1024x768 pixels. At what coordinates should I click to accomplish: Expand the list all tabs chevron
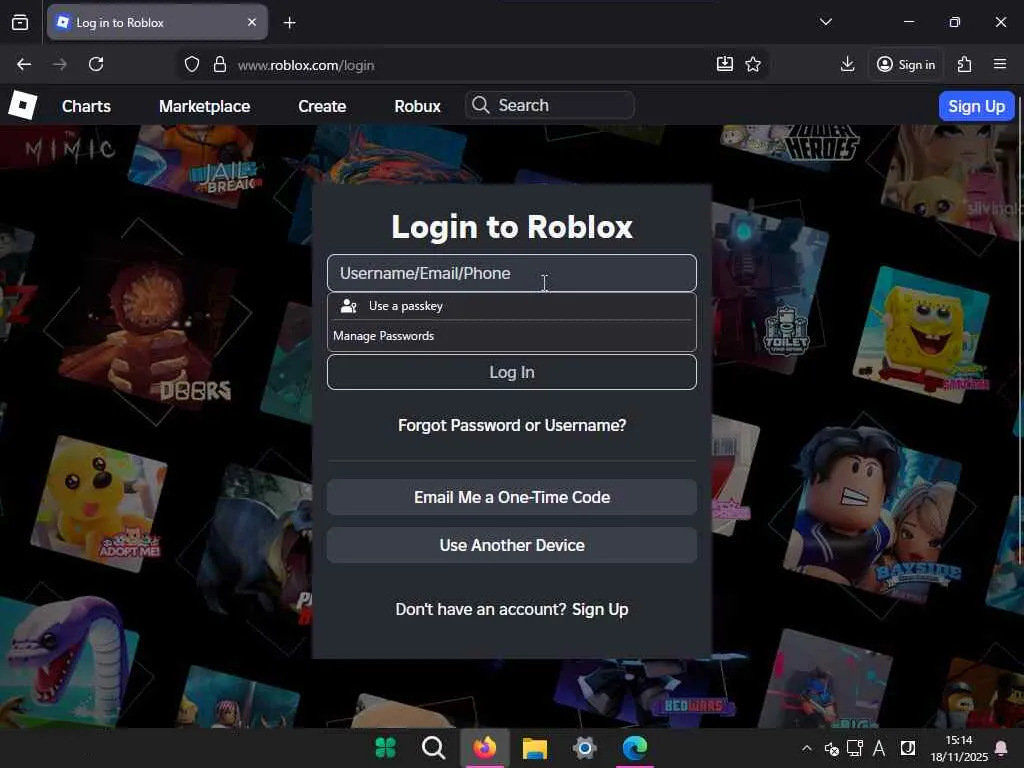(x=825, y=22)
